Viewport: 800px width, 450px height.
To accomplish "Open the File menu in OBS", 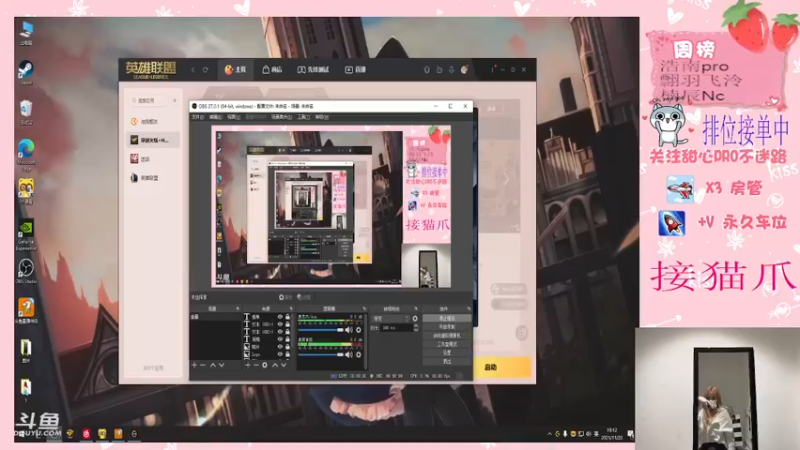I will pos(198,117).
